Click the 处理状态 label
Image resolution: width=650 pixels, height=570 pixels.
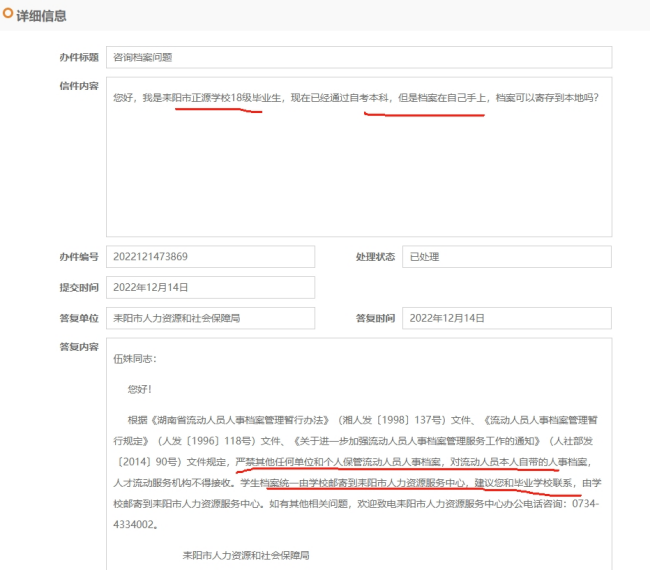[375, 257]
